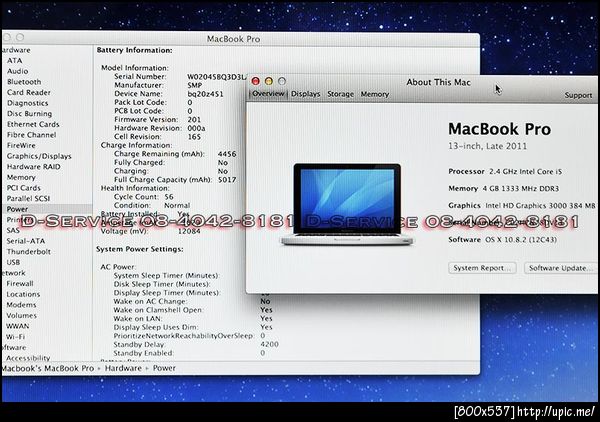Select Card Reader in the sidebar
600x422 pixels.
29,92
